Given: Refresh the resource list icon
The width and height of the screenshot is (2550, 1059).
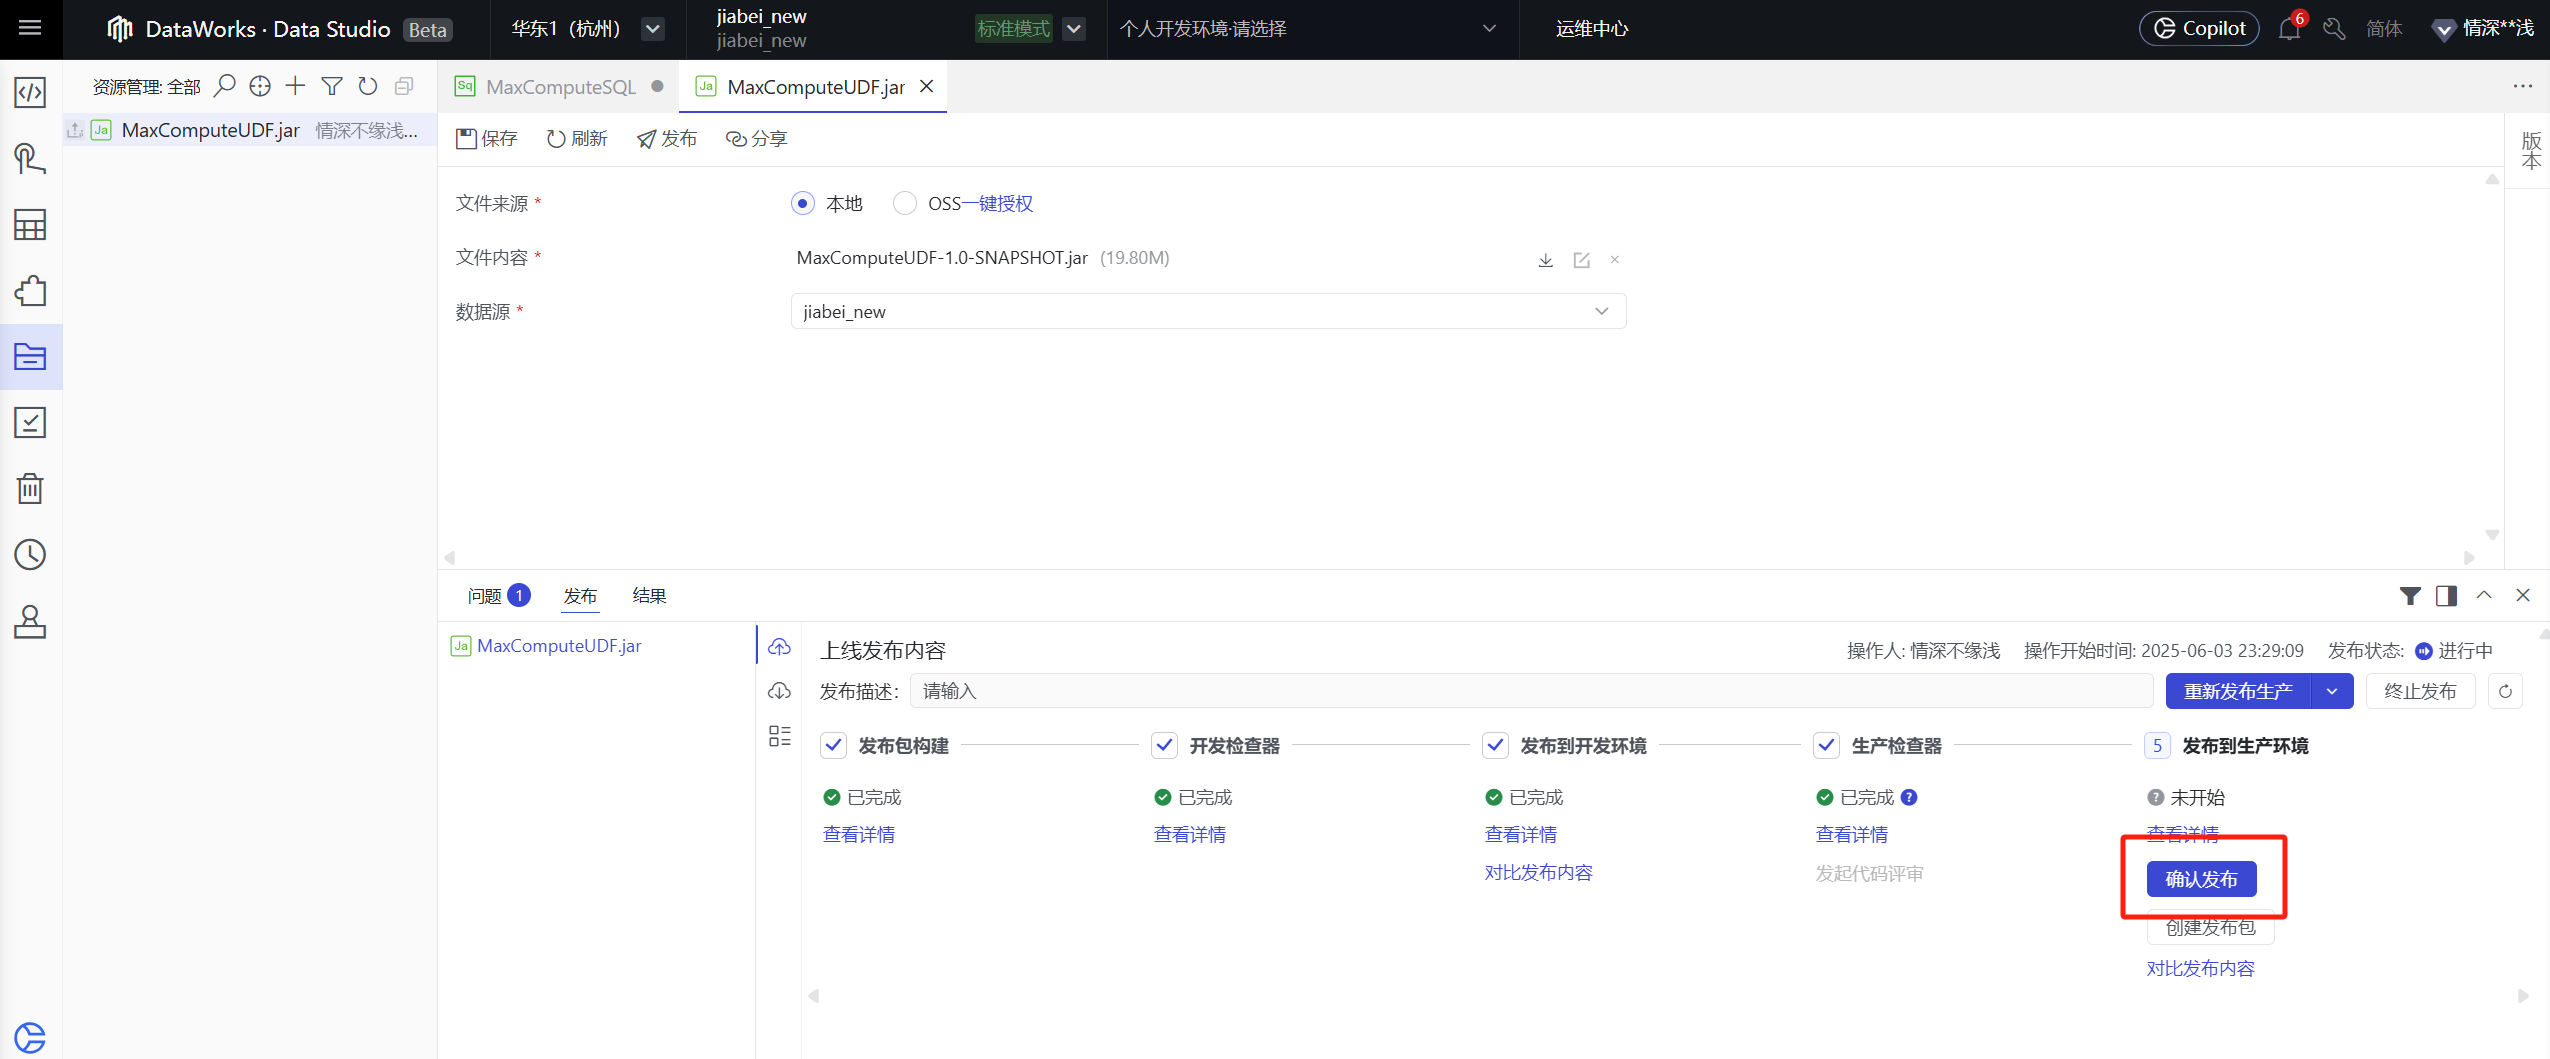Looking at the screenshot, I should (368, 86).
